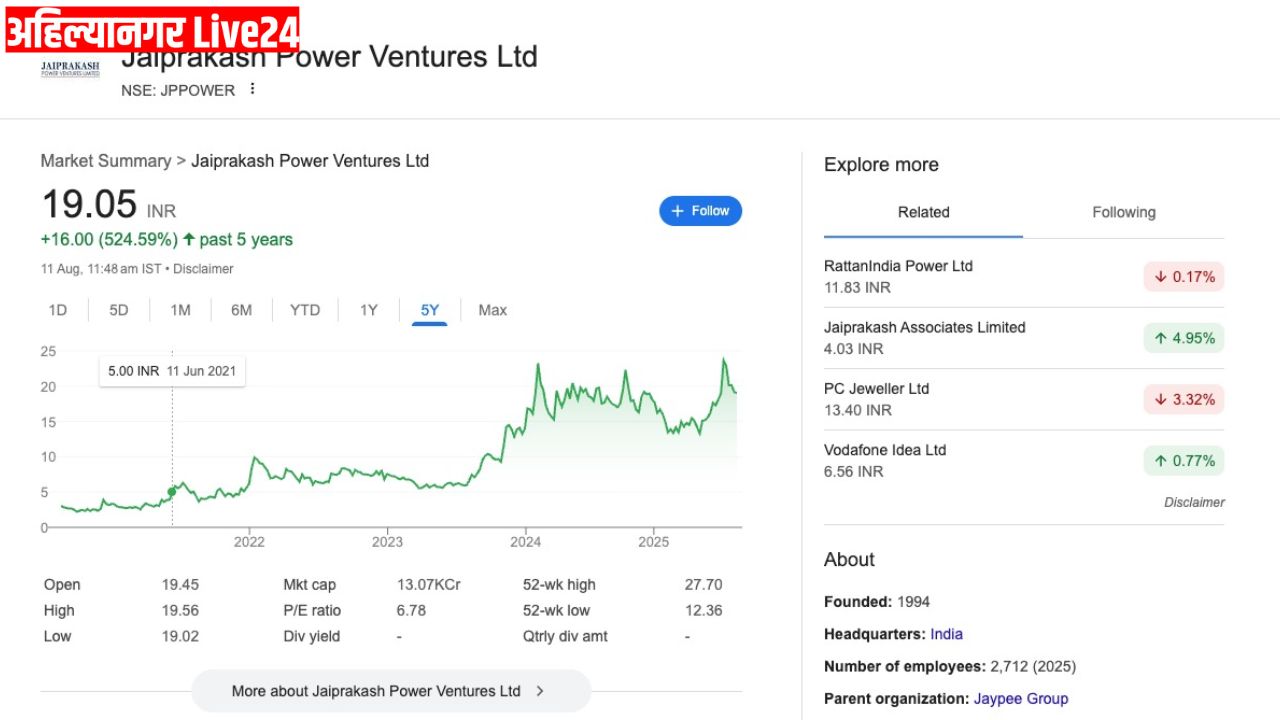Follow Jaiprakash Power Ventures stock

pos(700,211)
